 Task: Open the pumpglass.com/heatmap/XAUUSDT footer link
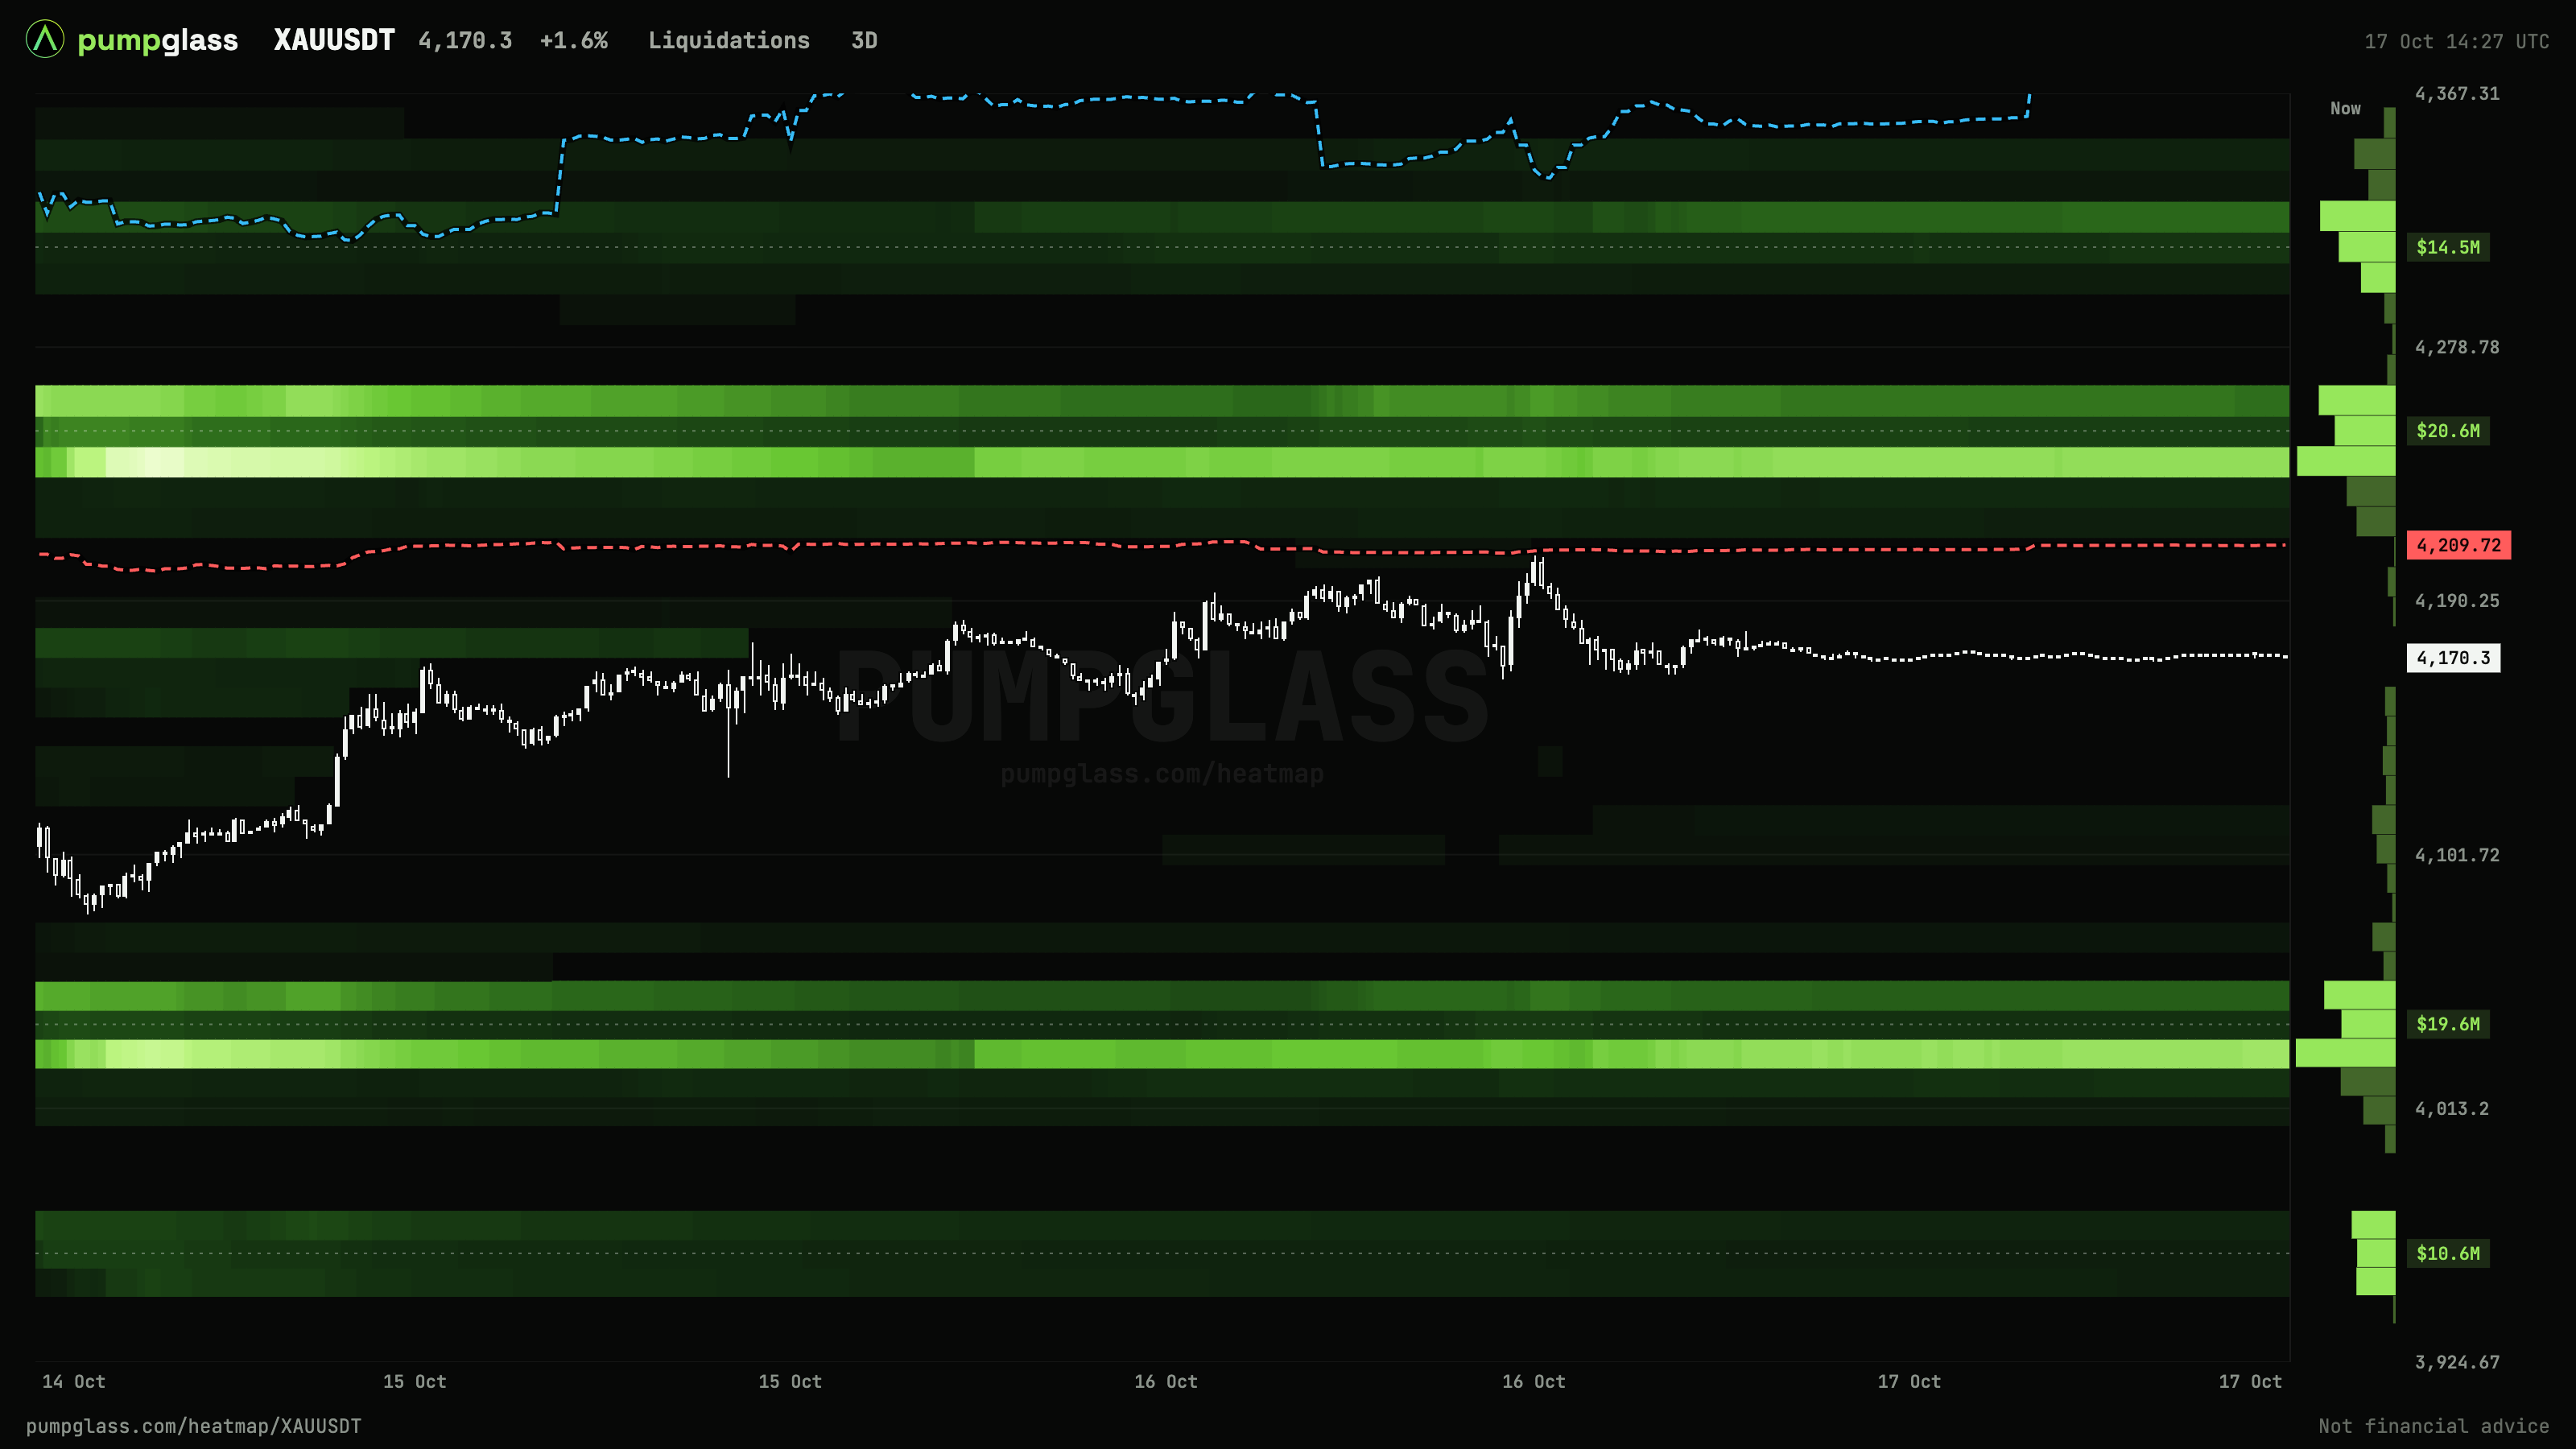click(194, 1427)
